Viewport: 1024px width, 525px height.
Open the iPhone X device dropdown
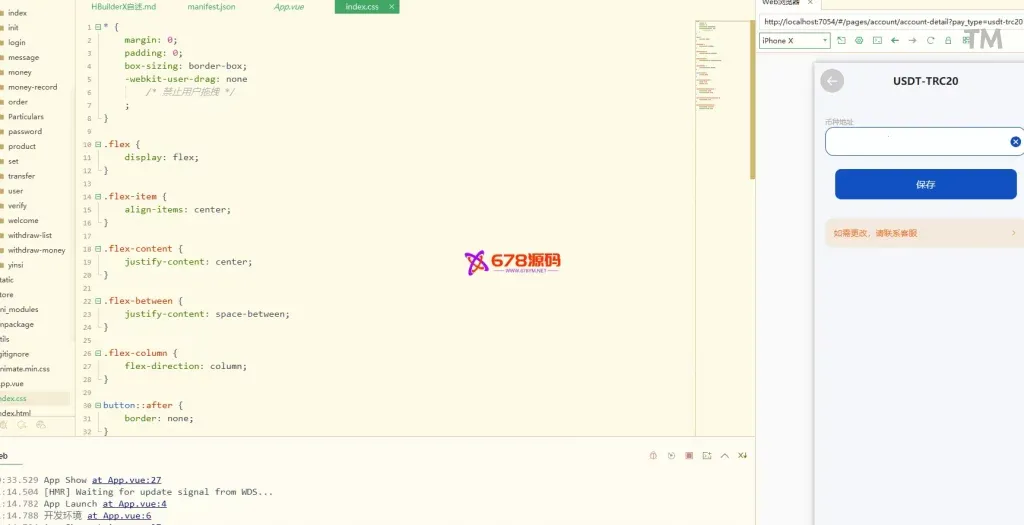pos(795,41)
